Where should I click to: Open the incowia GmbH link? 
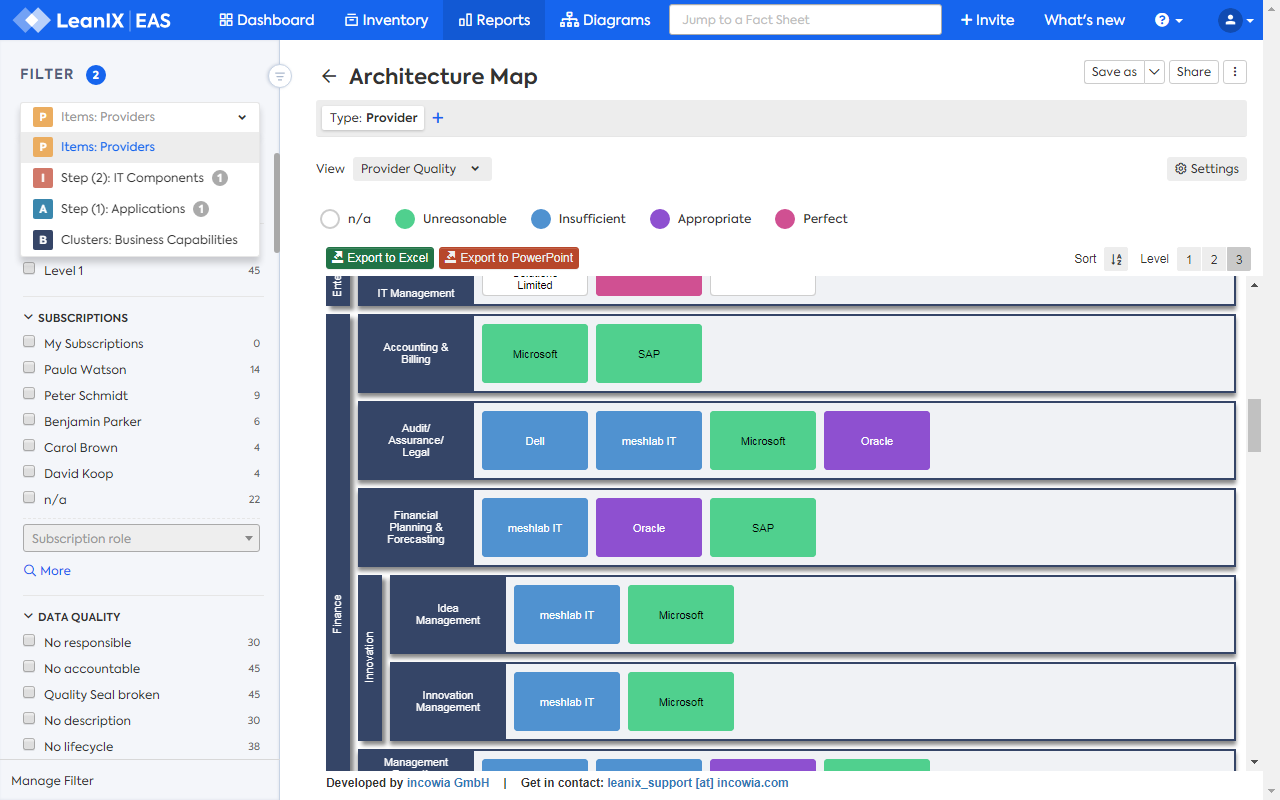[448, 783]
